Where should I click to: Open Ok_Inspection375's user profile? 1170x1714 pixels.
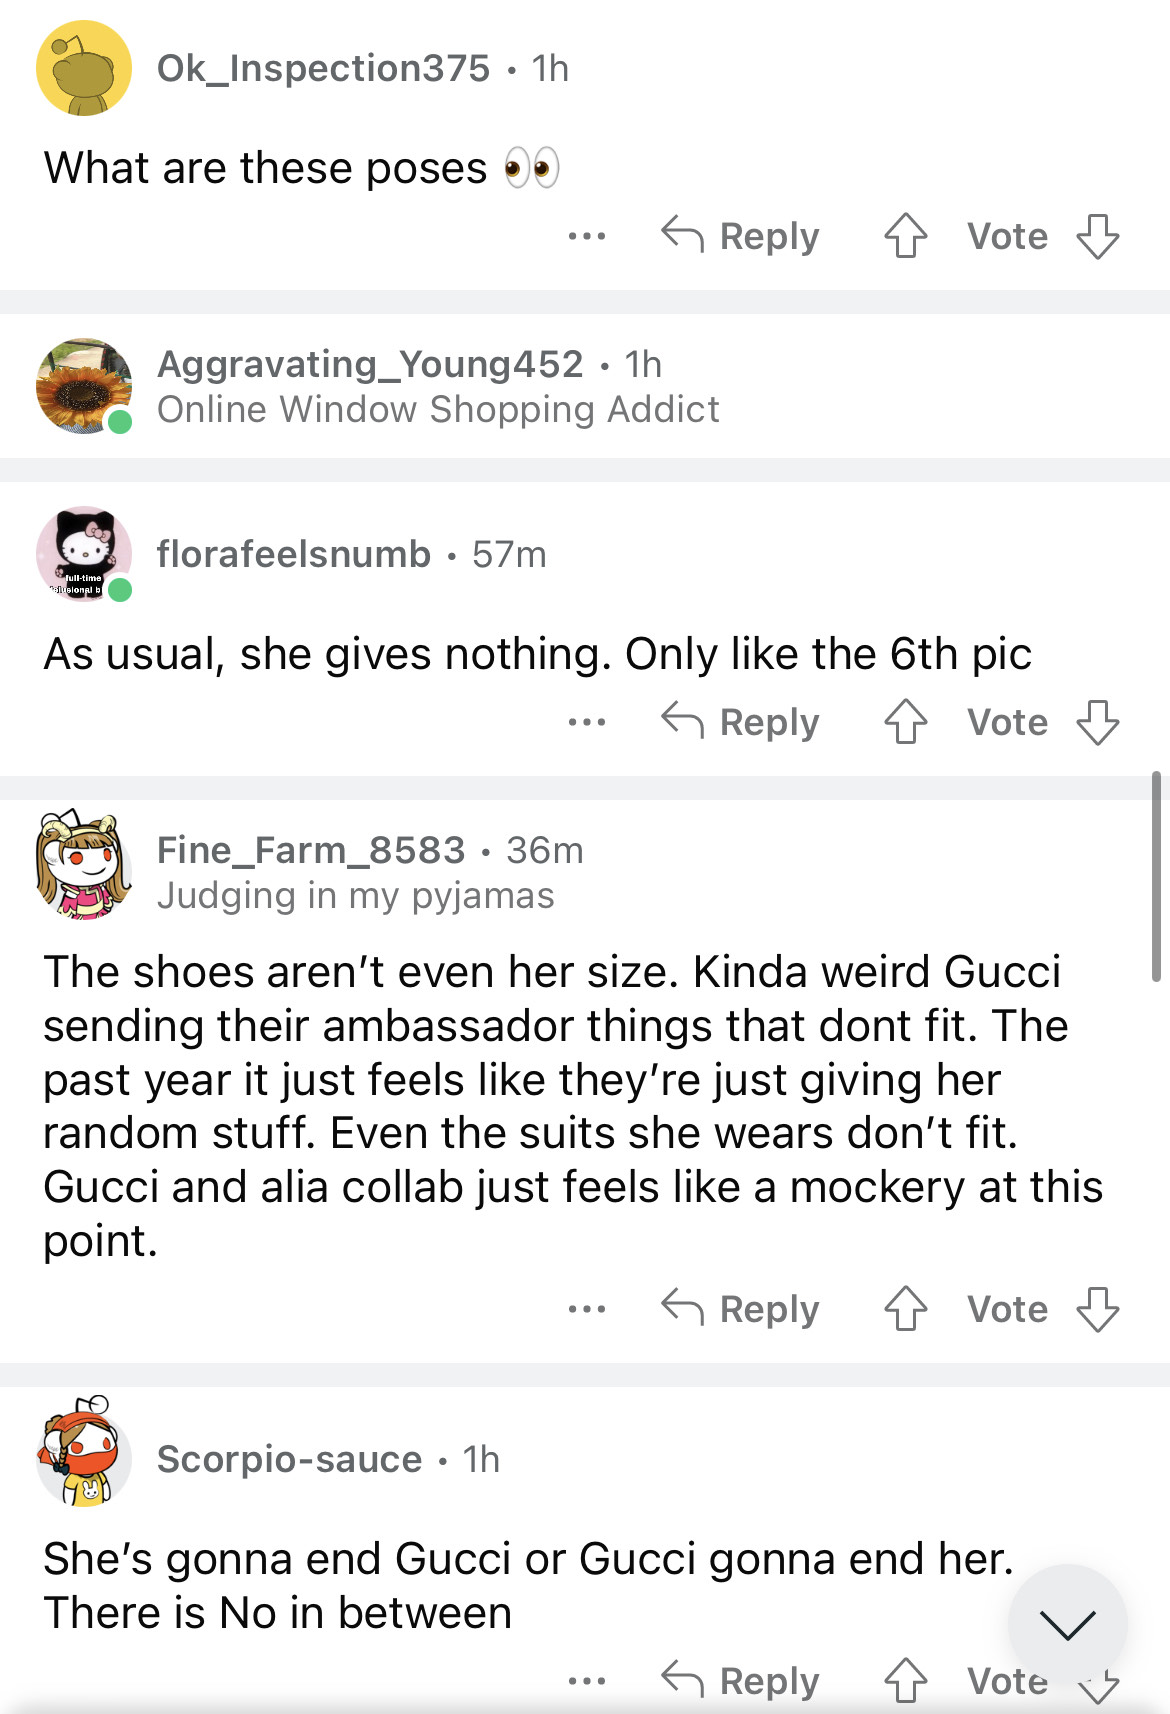(x=323, y=69)
